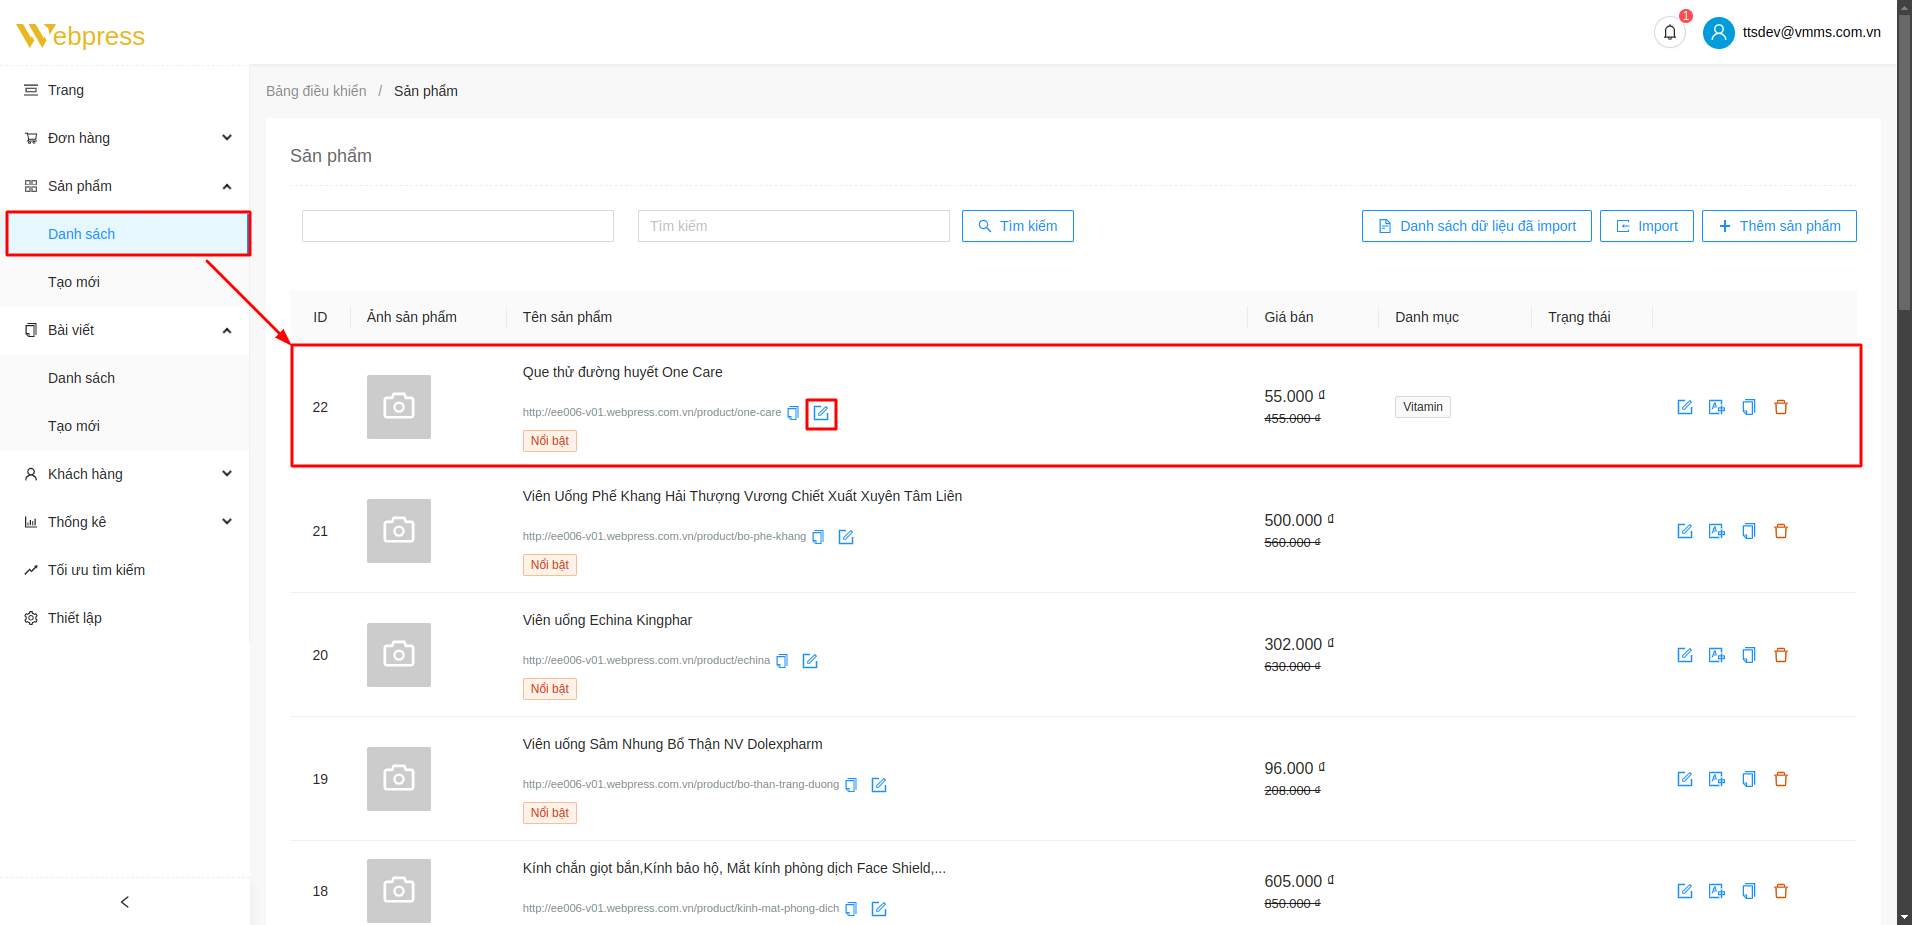This screenshot has height=925, width=1912.
Task: Go to Bảng điều khiển breadcrumb
Action: pos(316,91)
